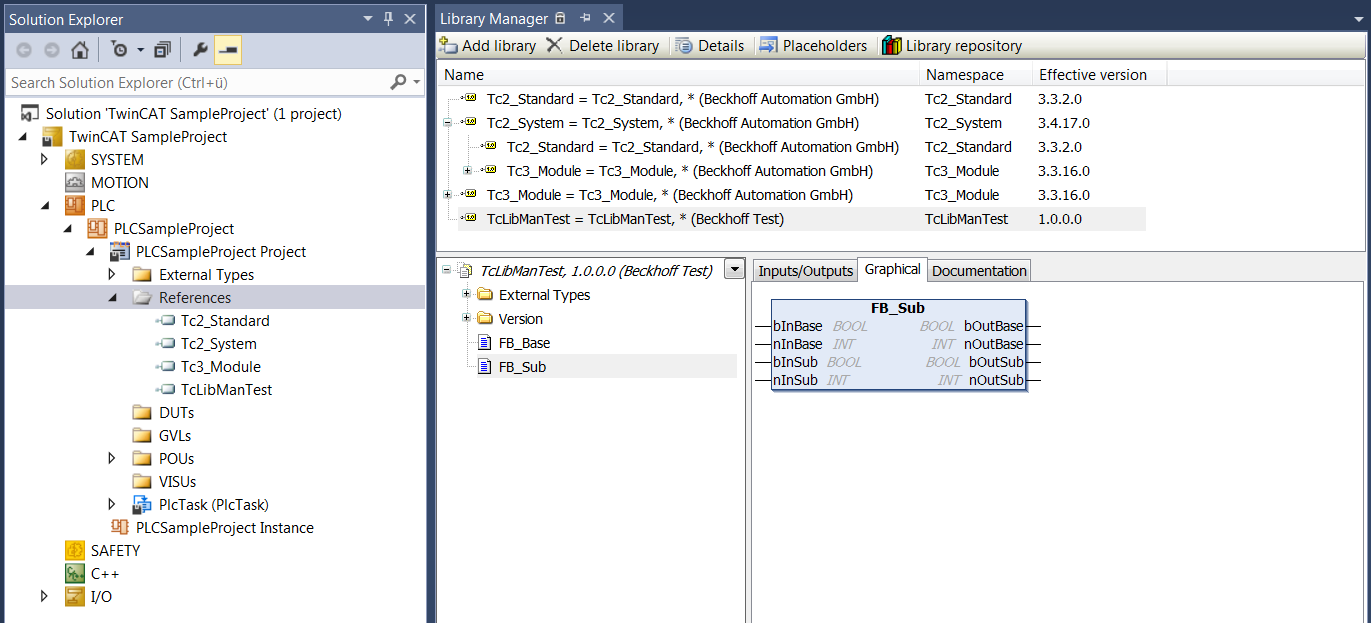Open Placeholders dialog
The image size is (1371, 623).
(813, 45)
